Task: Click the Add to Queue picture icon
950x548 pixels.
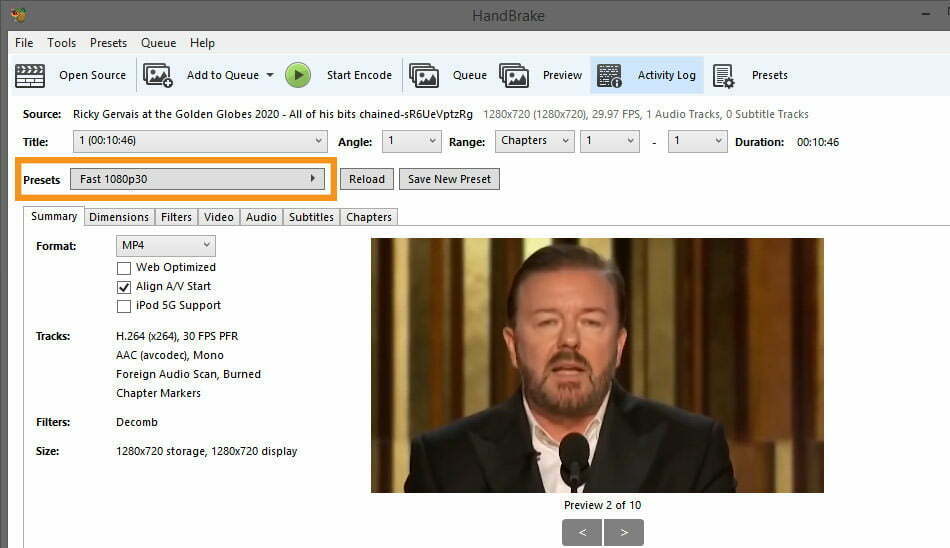Action: click(158, 76)
